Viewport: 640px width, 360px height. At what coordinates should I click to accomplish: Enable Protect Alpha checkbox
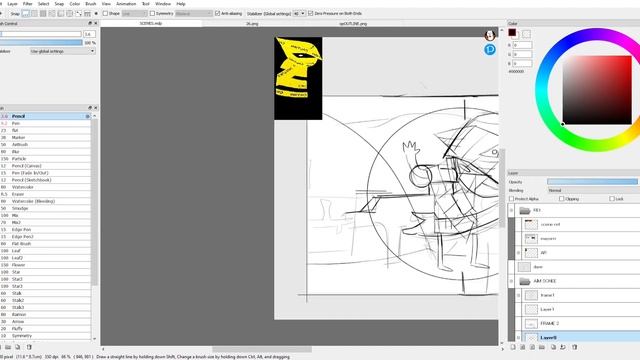tap(511, 199)
